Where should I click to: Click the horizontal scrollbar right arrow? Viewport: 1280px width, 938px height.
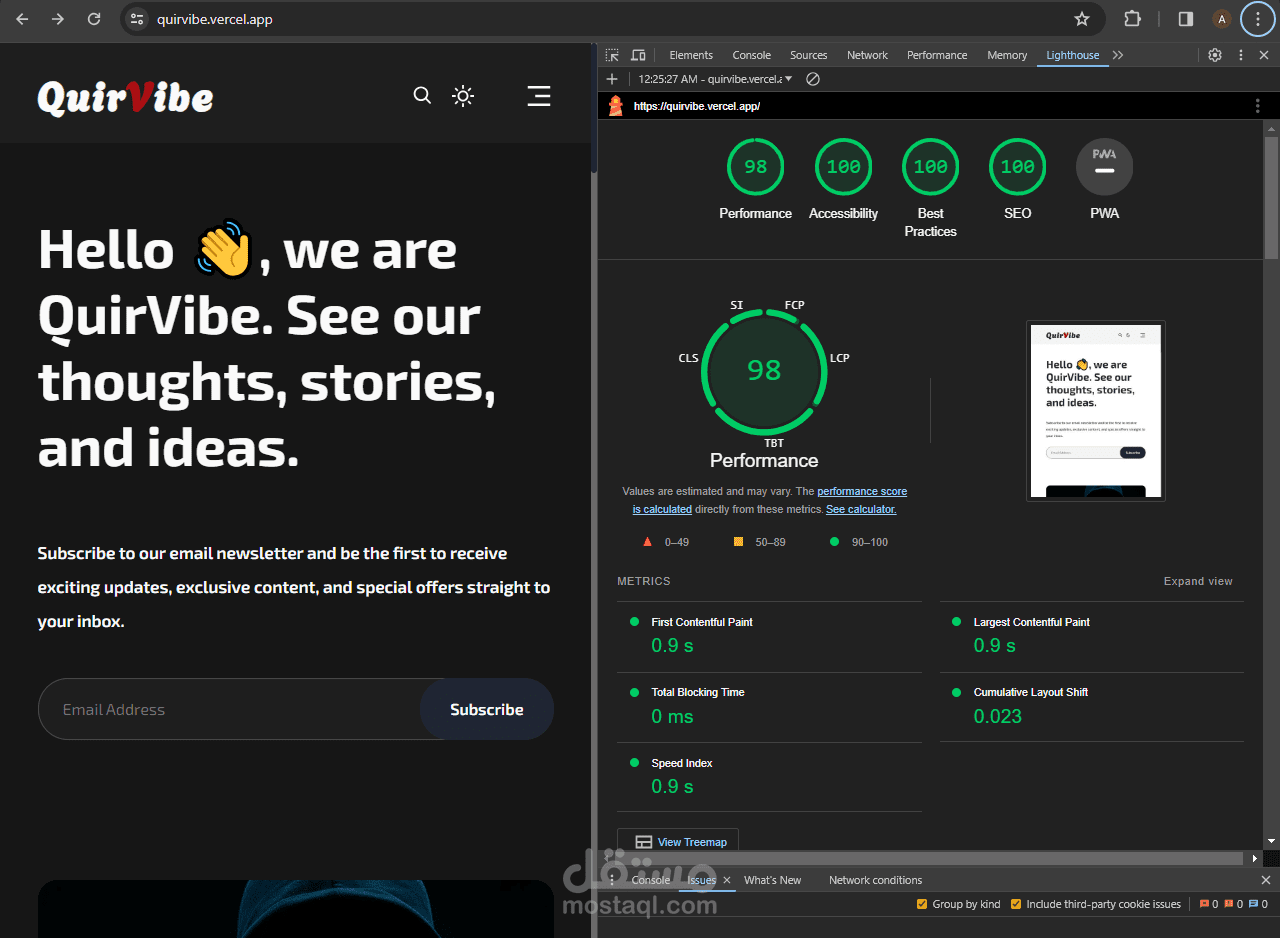(x=1255, y=858)
